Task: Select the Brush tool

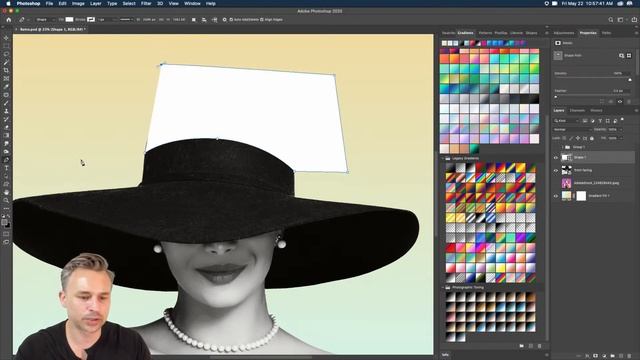Action: click(x=6, y=103)
